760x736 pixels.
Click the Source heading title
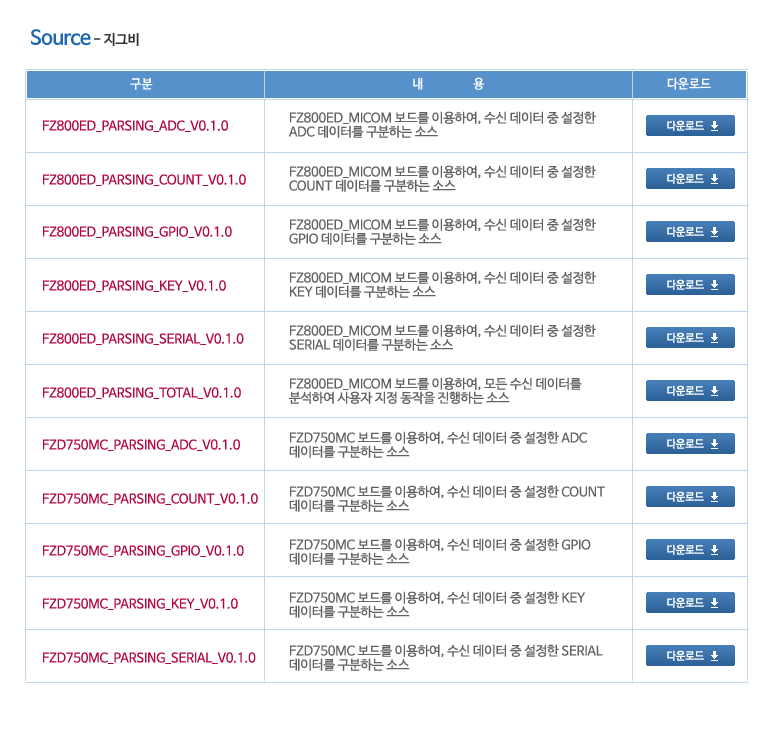pos(60,38)
